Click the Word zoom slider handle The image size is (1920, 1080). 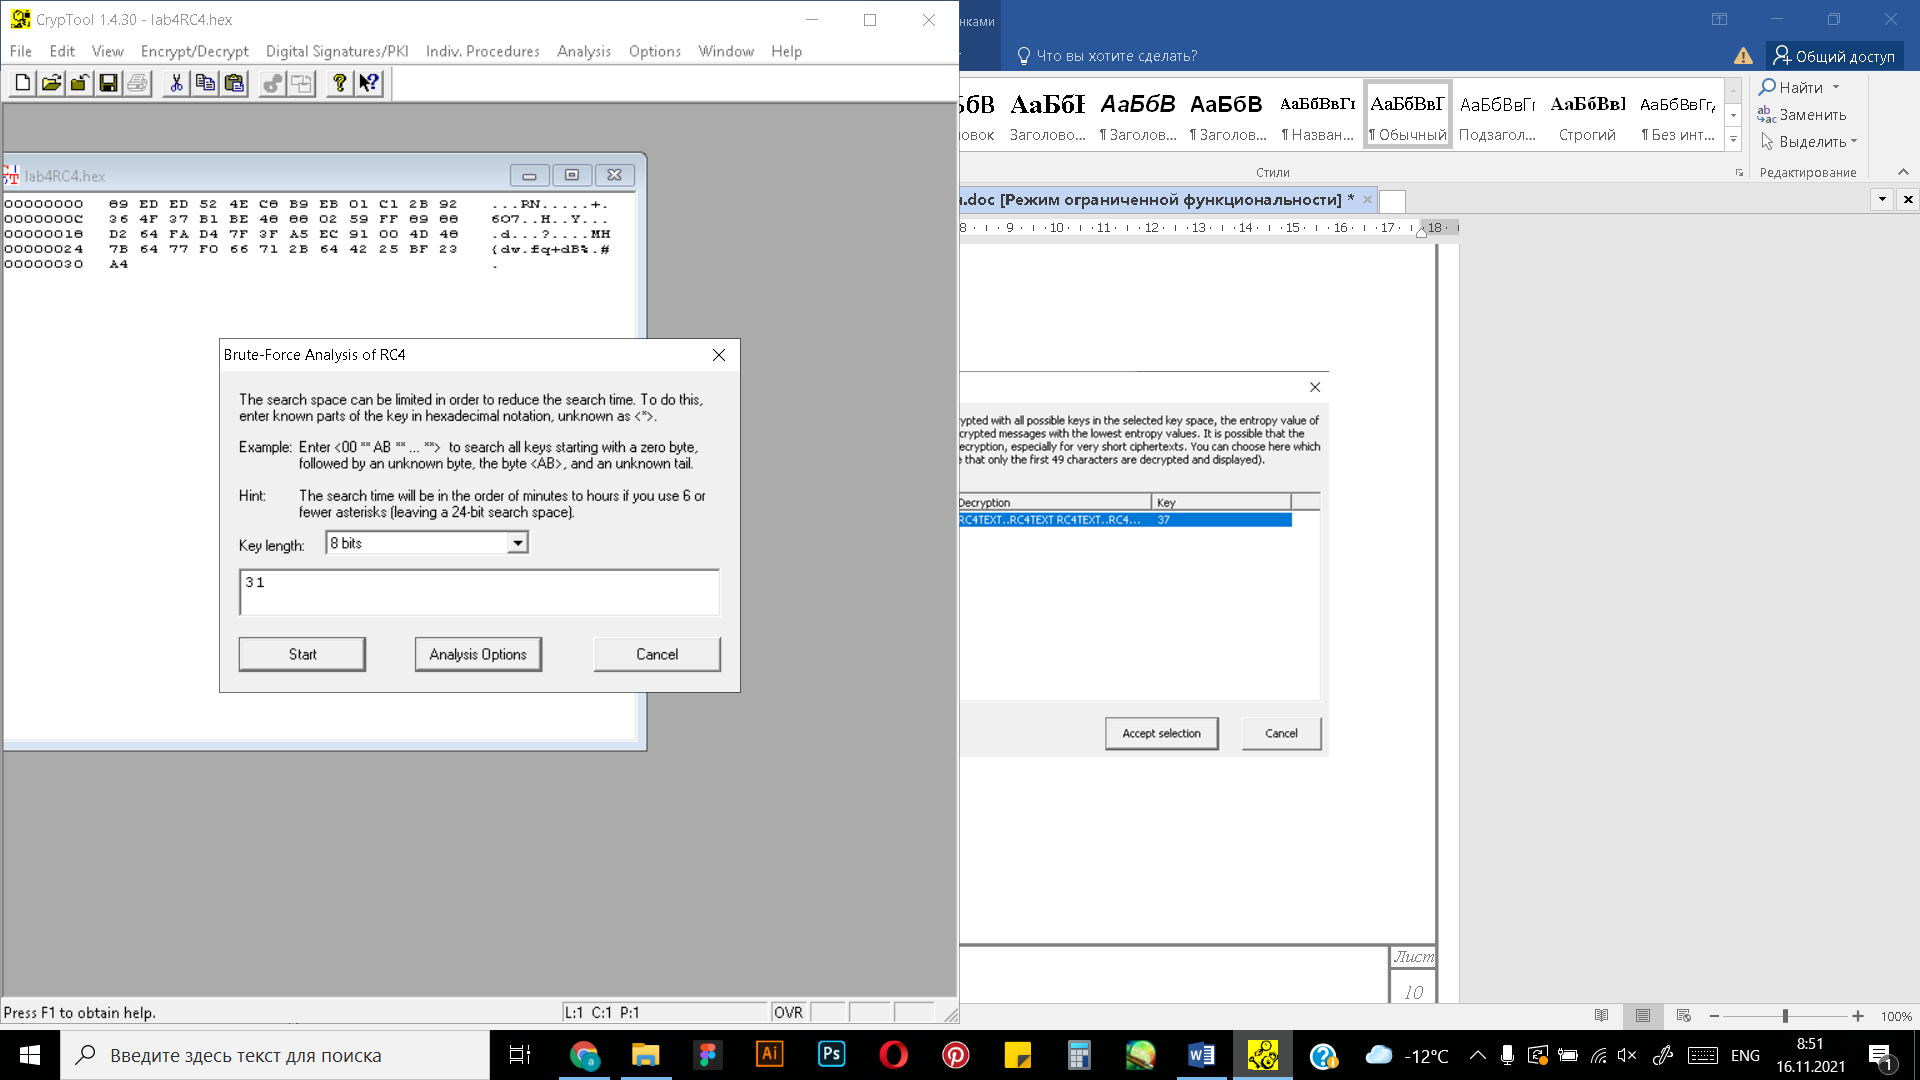tap(1785, 1016)
